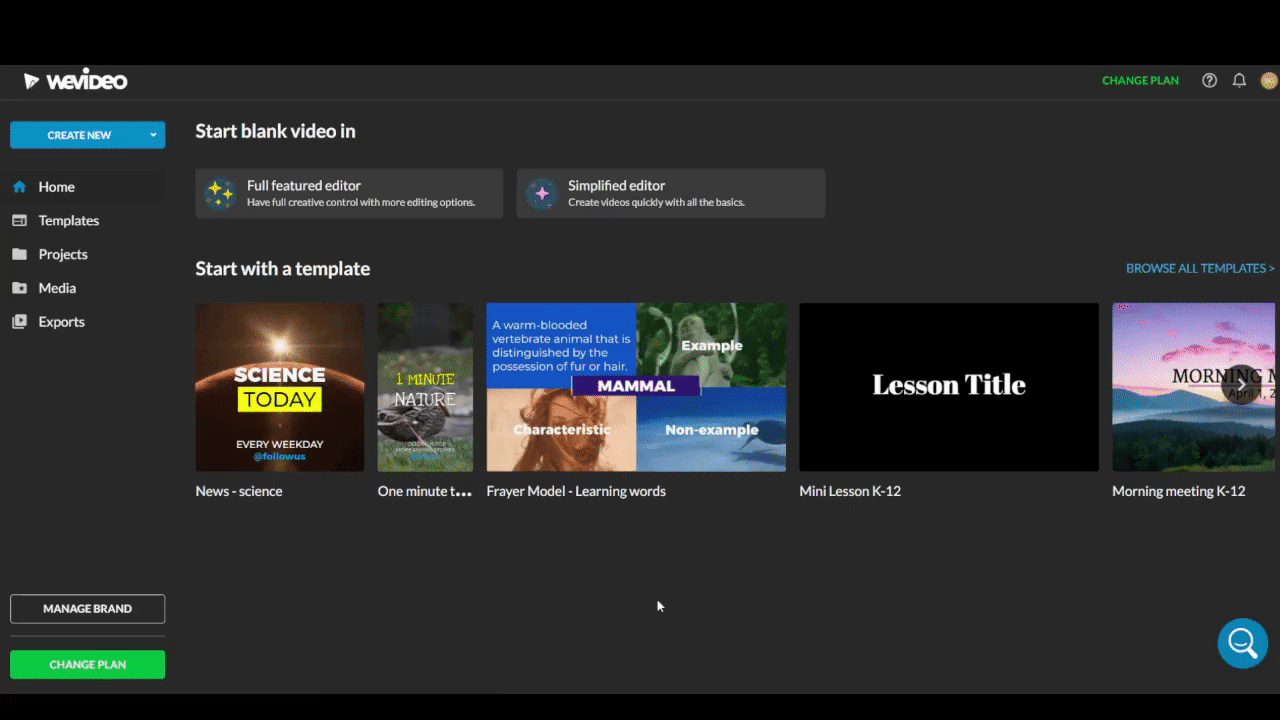Image resolution: width=1280 pixels, height=720 pixels.
Task: Click the Media folder icon in sidebar
Action: tap(19, 288)
